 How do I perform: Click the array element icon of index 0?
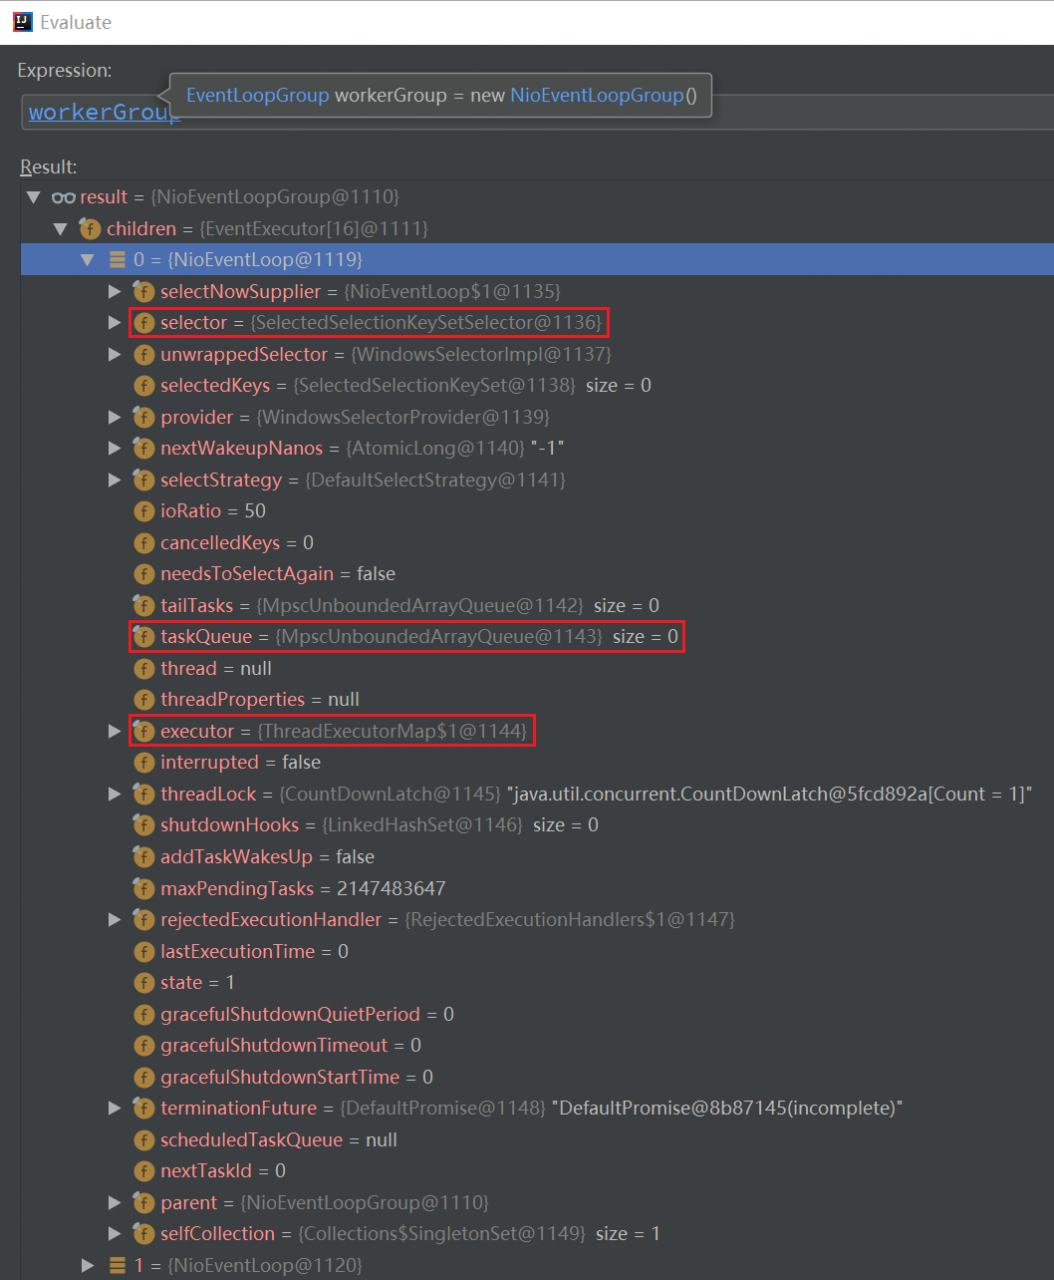click(x=117, y=260)
